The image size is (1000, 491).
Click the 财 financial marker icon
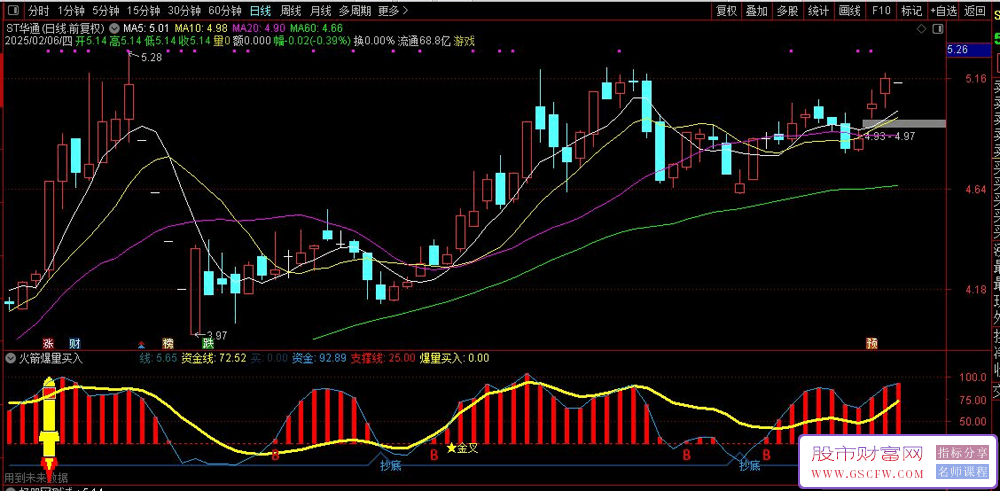pos(75,343)
